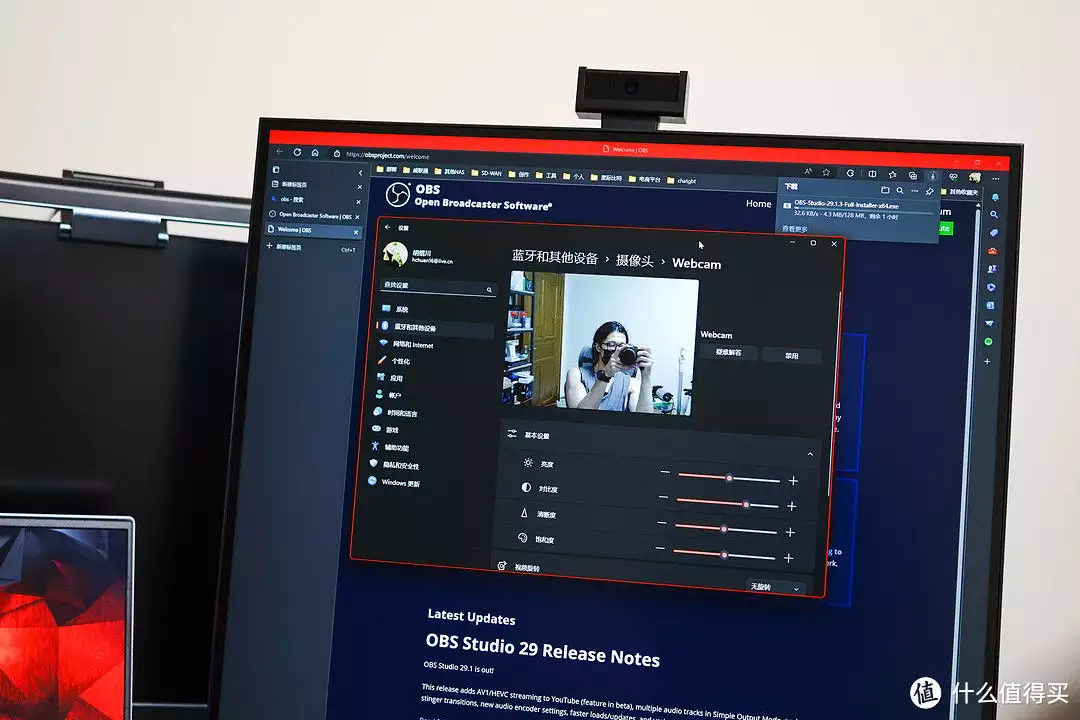Click 蓝牙和其他设备 in breadcrumb
This screenshot has height=720, width=1080.
(x=554, y=257)
